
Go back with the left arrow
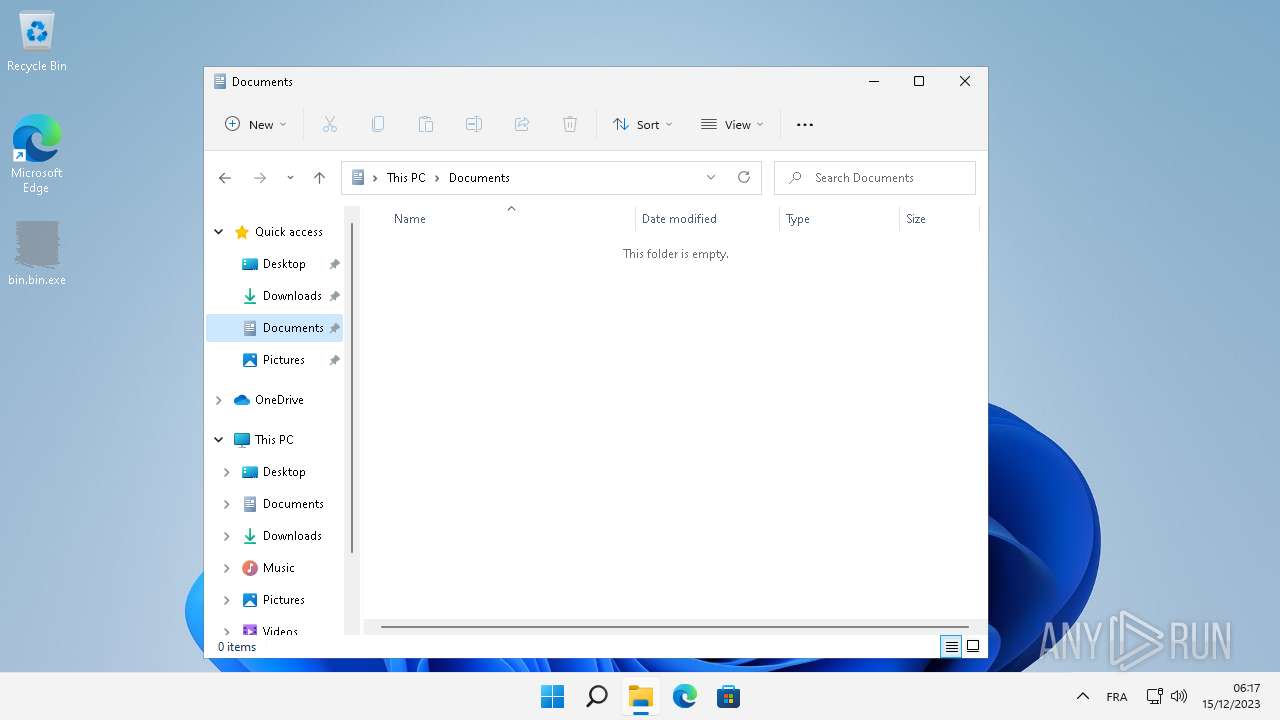[224, 178]
